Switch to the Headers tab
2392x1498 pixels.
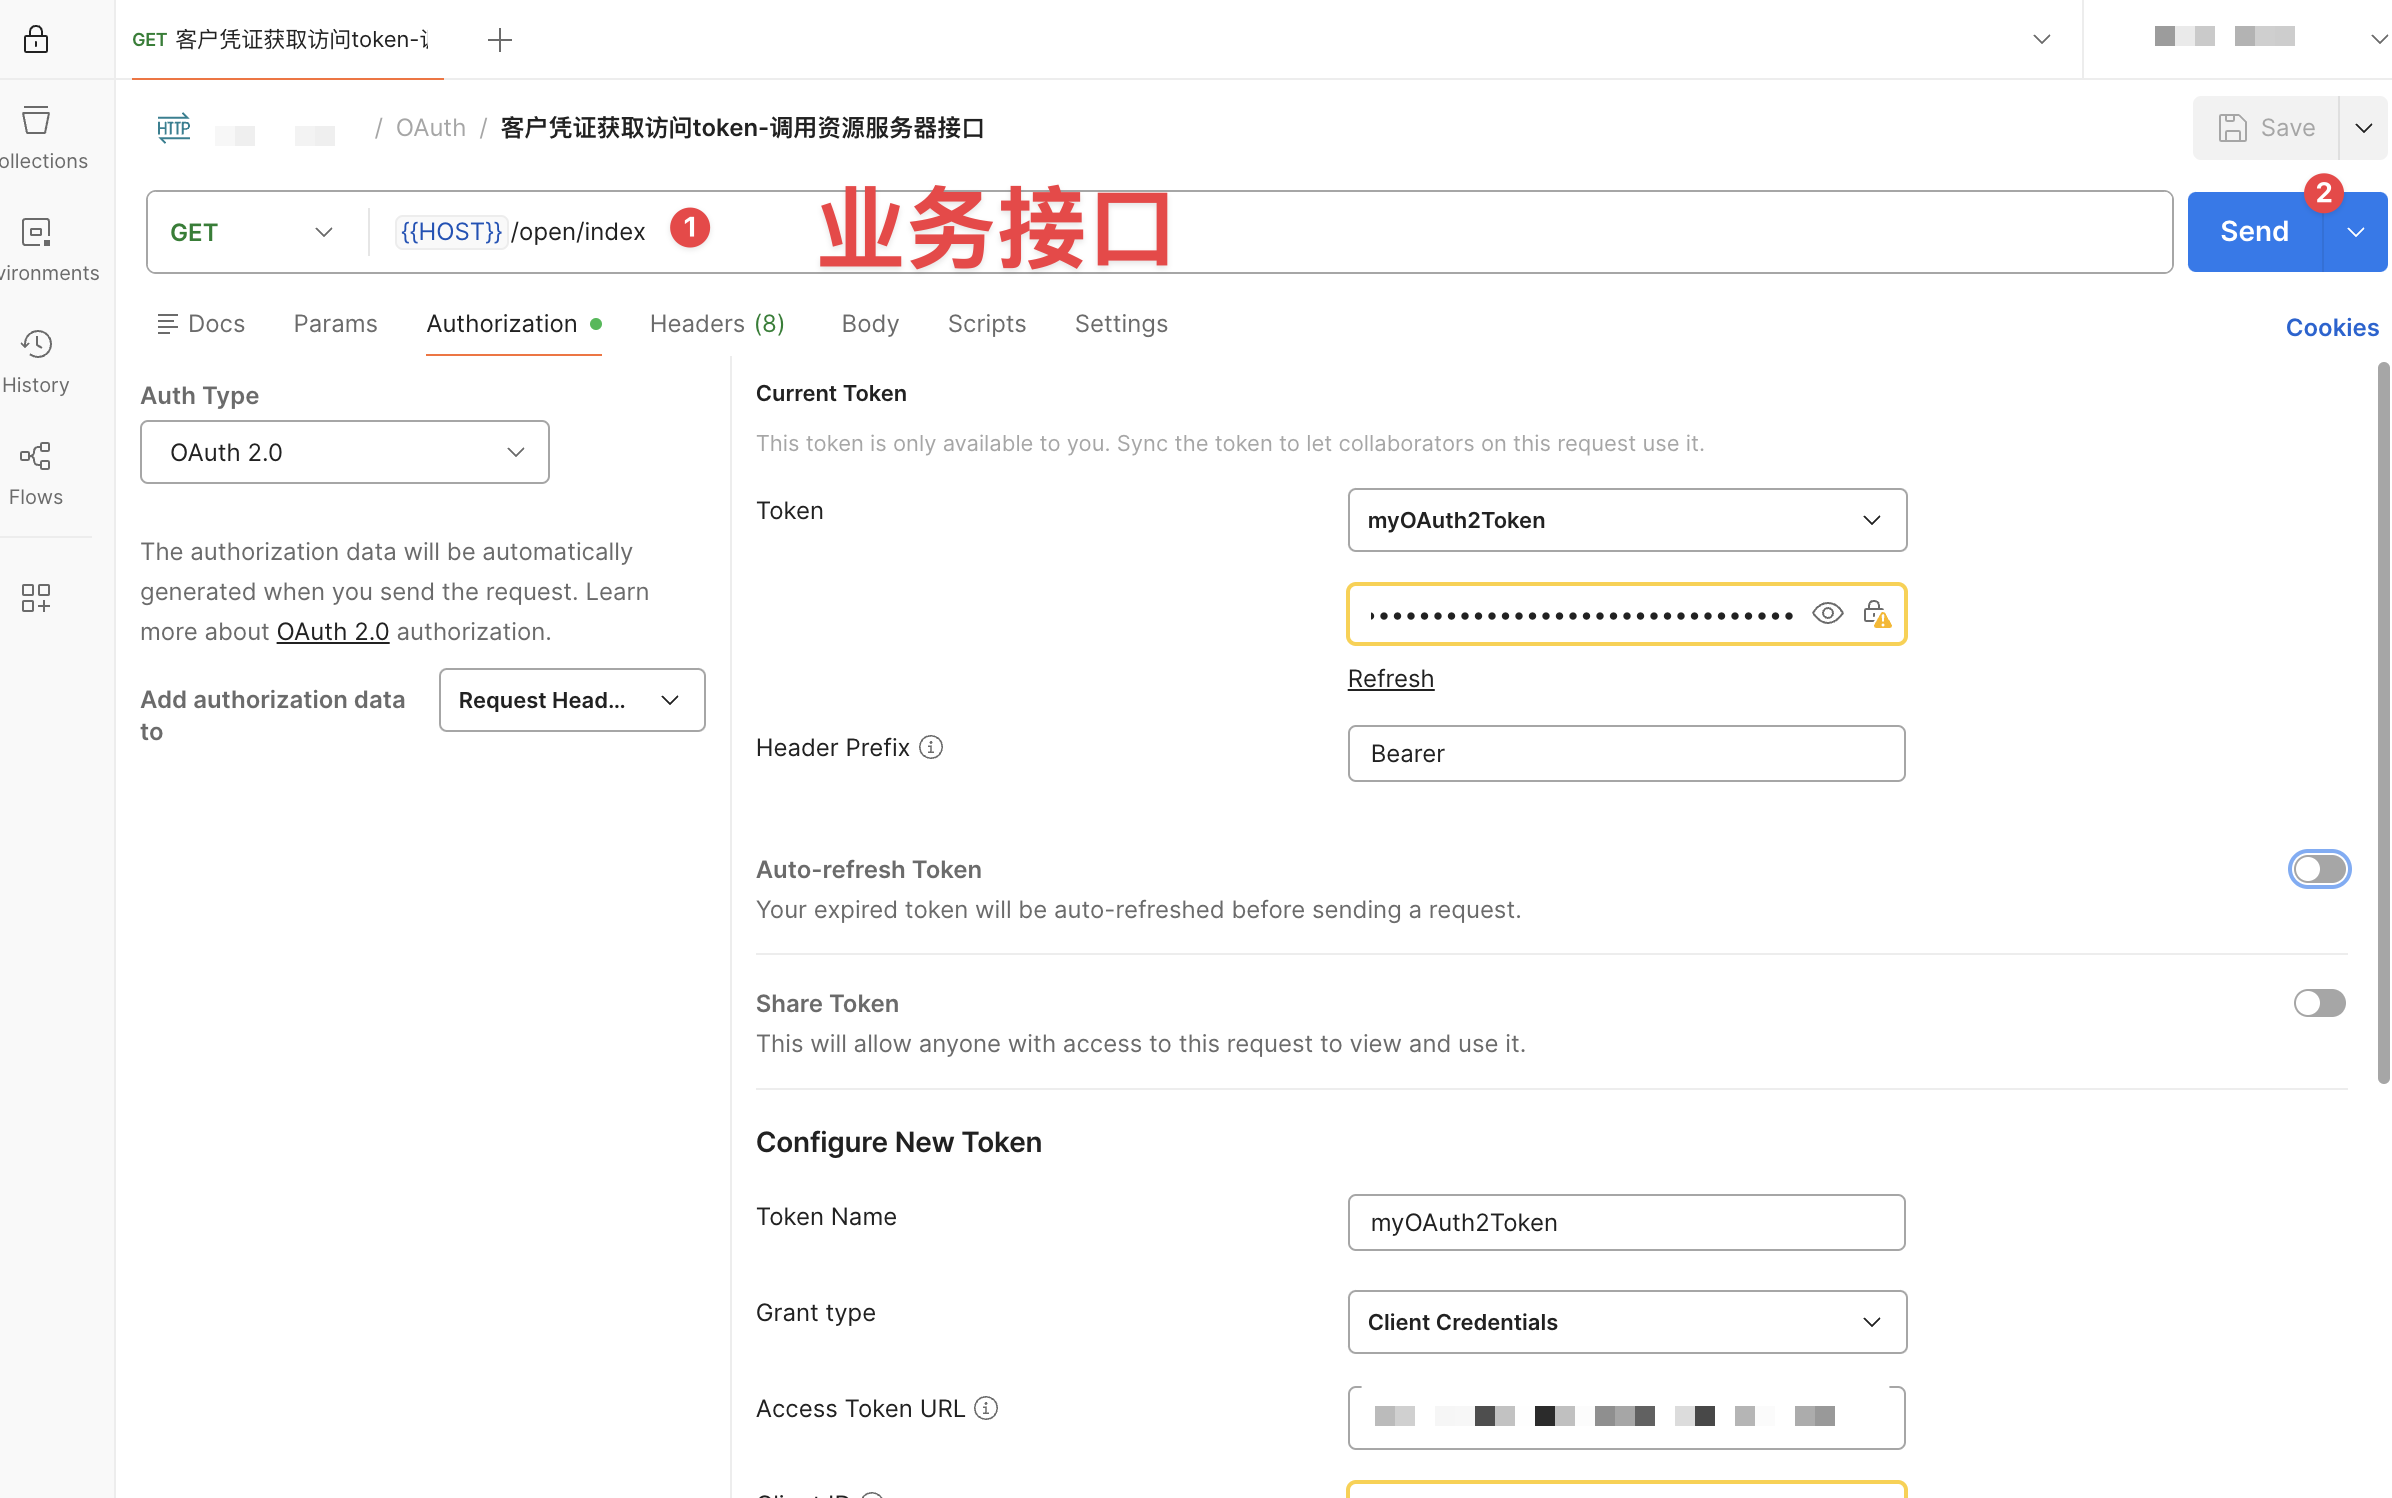pos(716,324)
